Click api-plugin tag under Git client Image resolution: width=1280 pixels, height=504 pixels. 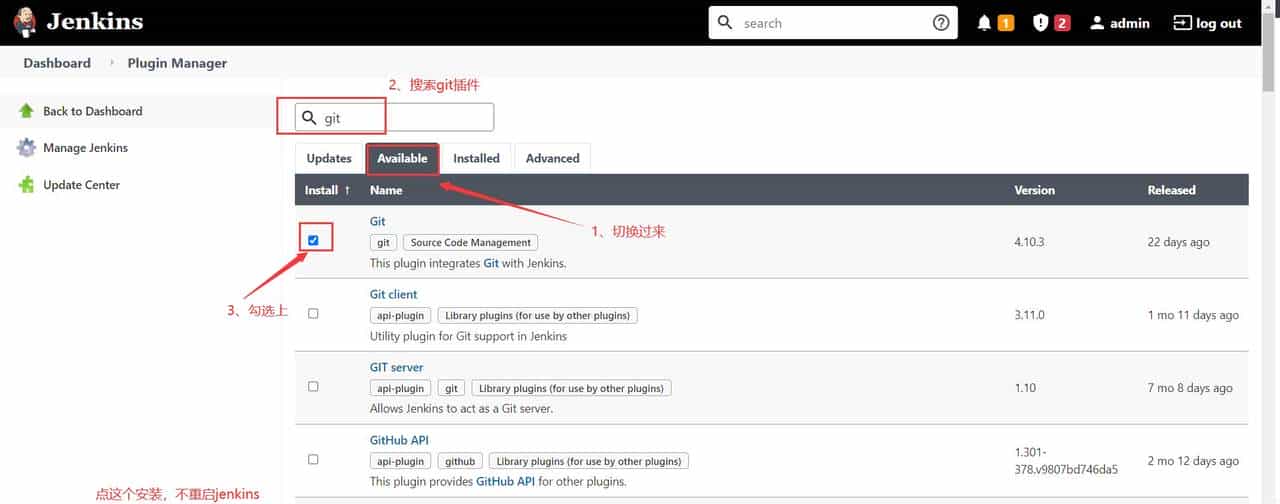pos(401,315)
